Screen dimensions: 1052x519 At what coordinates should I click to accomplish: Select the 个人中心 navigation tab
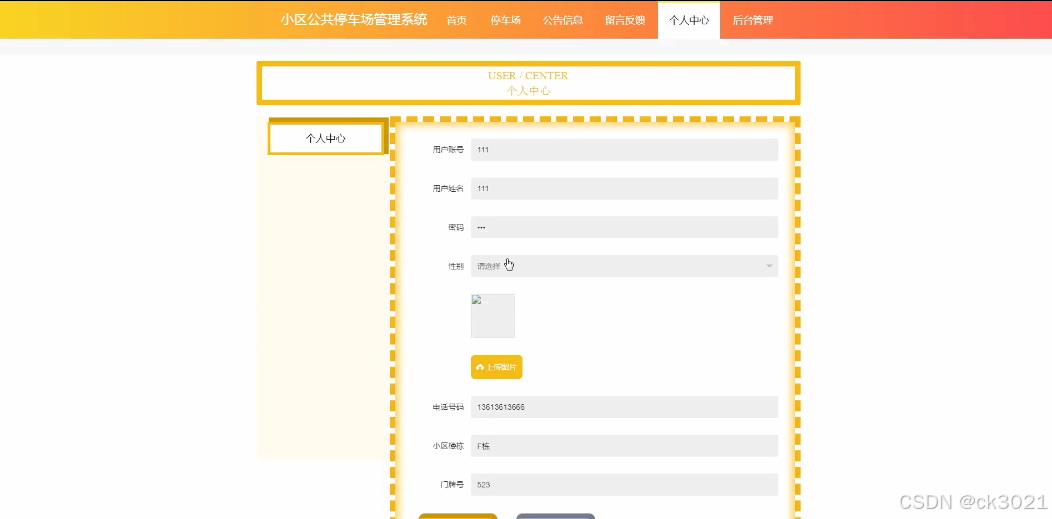(689, 20)
